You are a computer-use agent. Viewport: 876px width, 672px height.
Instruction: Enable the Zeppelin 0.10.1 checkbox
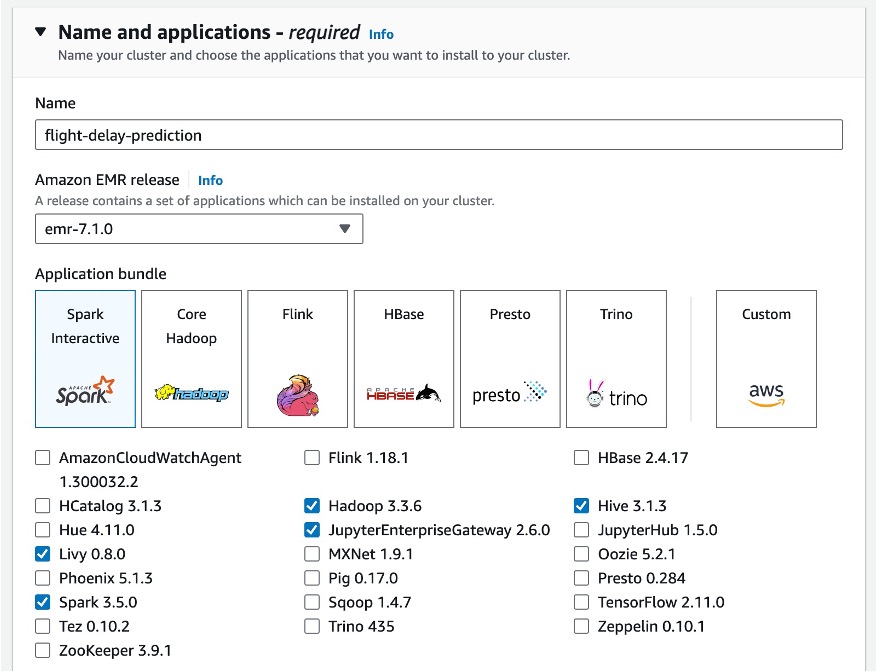[x=582, y=627]
